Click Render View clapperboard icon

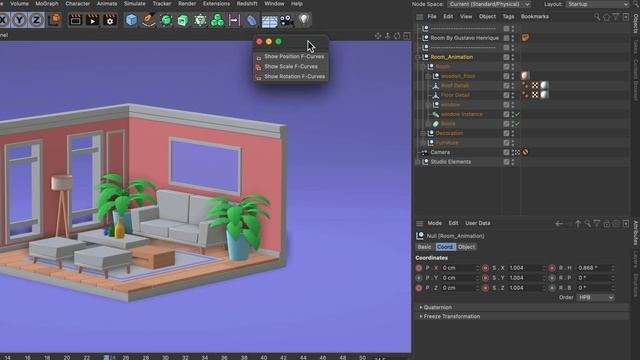click(75, 20)
